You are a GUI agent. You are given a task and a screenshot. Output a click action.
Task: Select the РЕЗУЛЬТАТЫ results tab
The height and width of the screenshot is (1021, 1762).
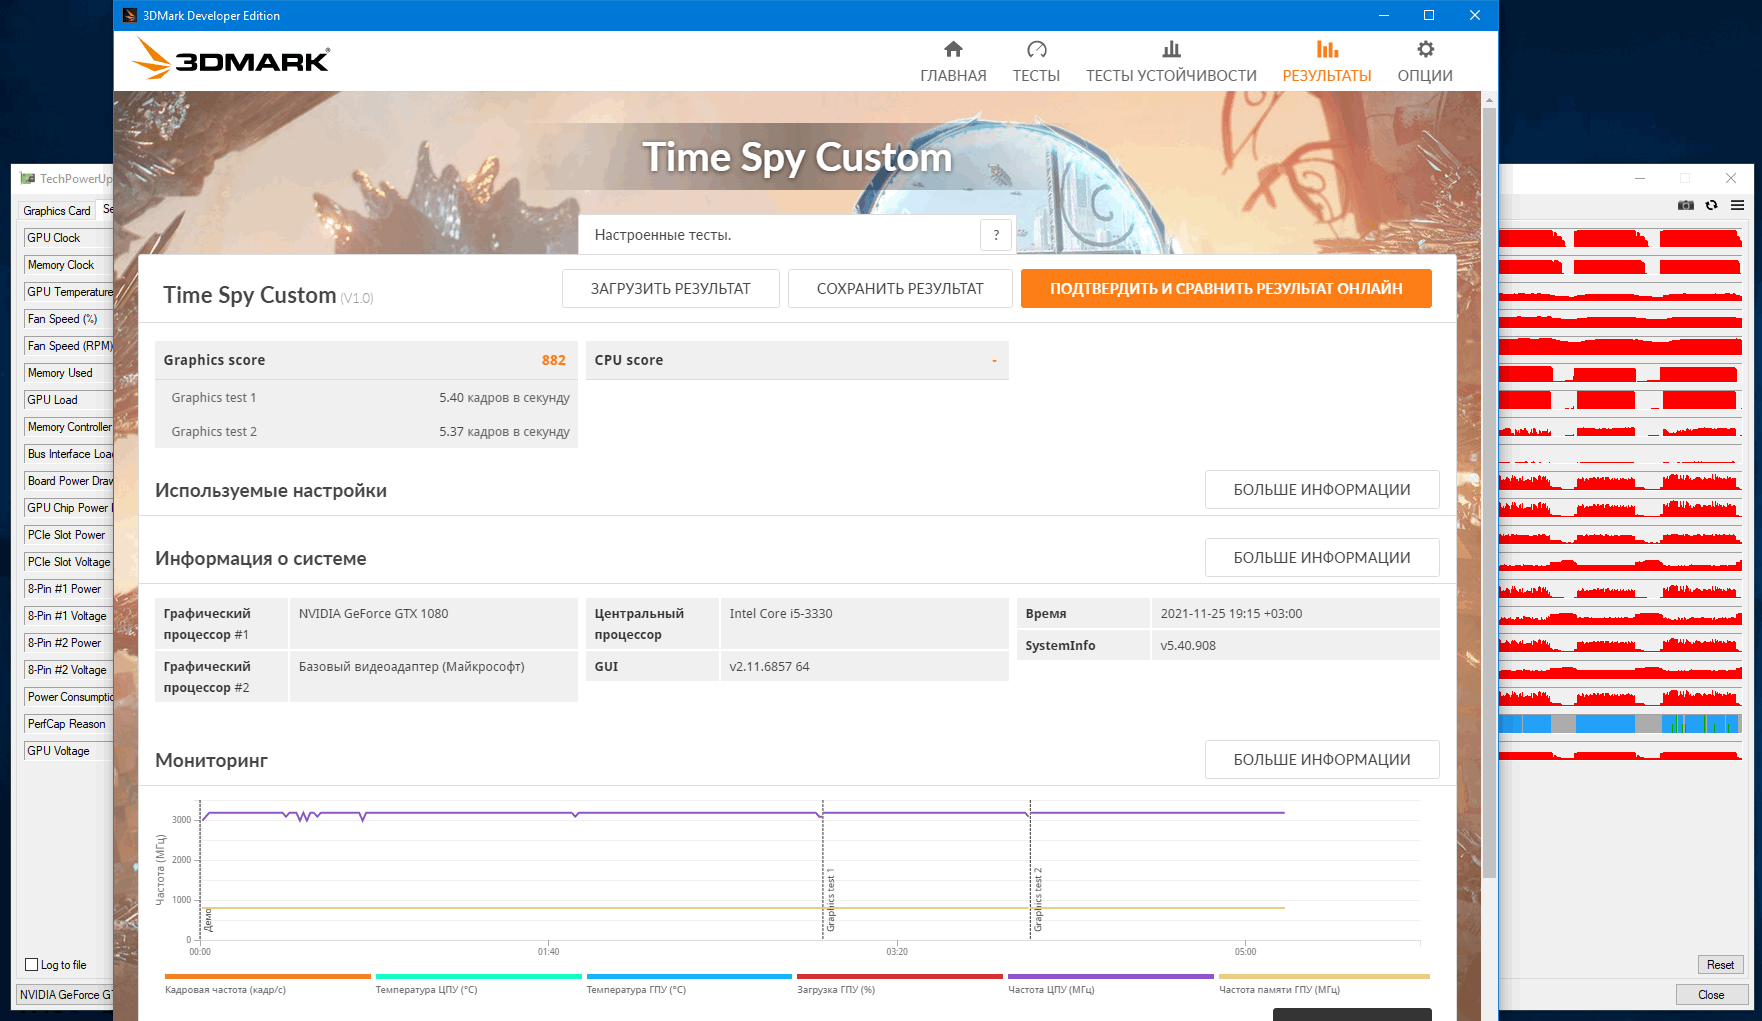click(1327, 62)
